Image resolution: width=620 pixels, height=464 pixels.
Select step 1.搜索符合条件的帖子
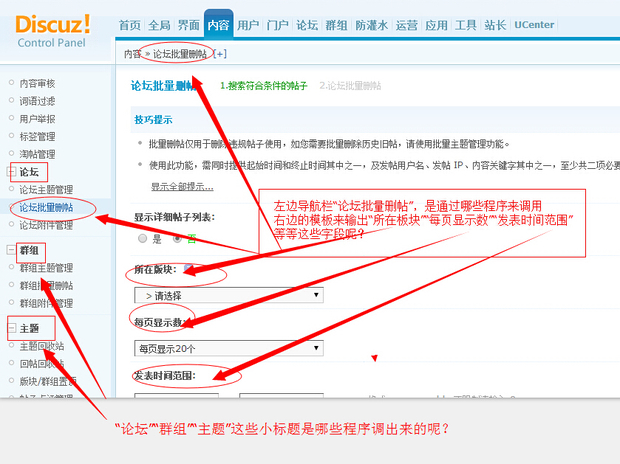pyautogui.click(x=264, y=85)
